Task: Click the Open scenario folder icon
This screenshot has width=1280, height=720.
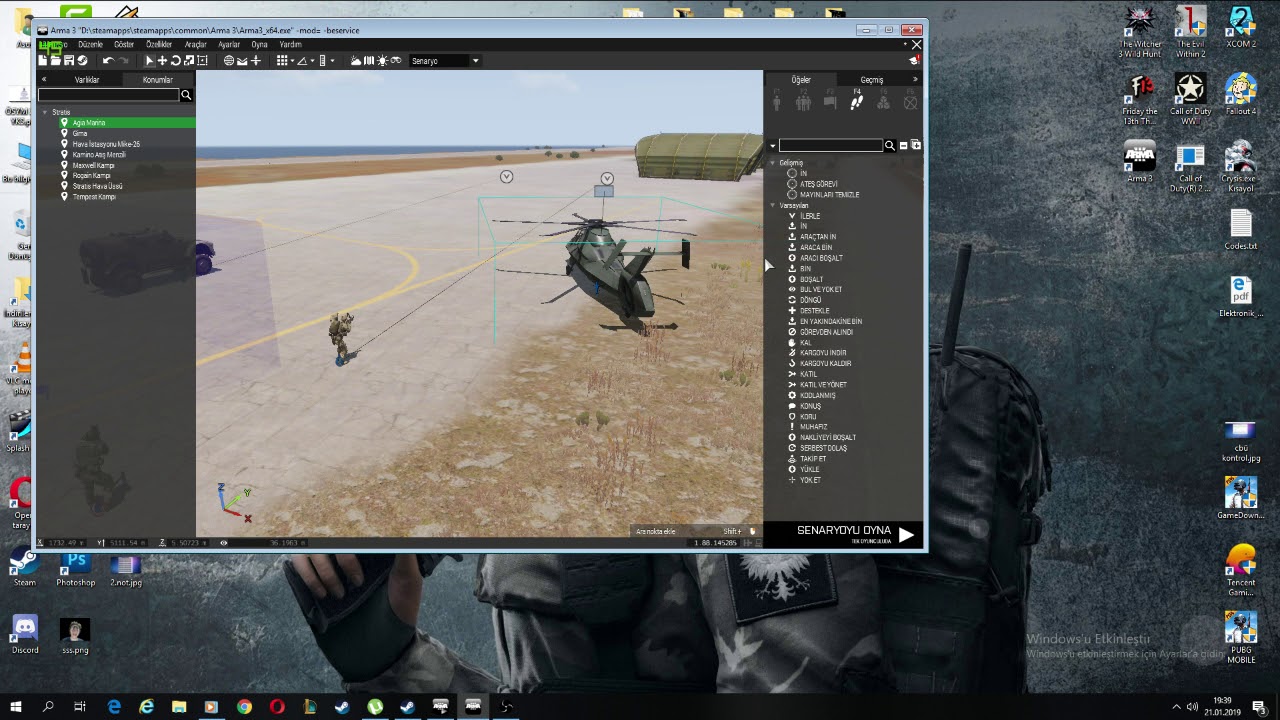Action: point(56,61)
